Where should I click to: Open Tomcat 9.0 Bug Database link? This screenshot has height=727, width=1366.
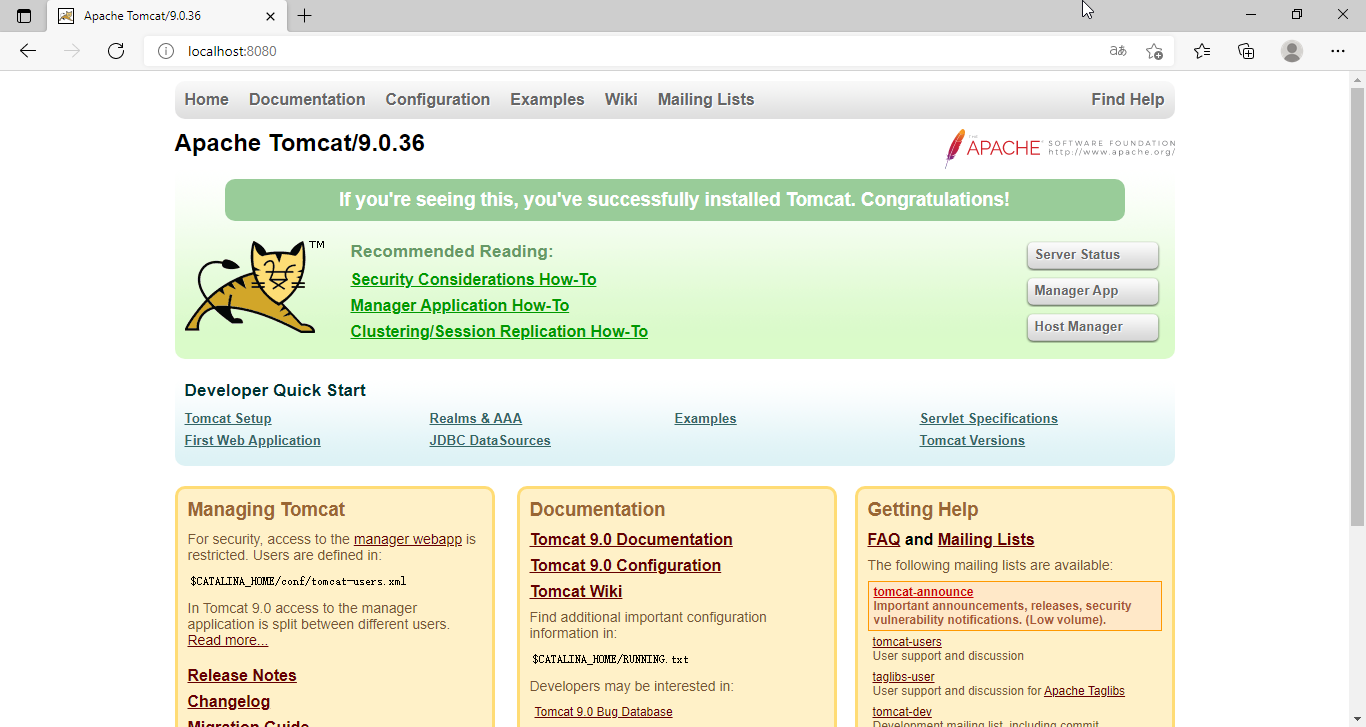[x=603, y=712]
